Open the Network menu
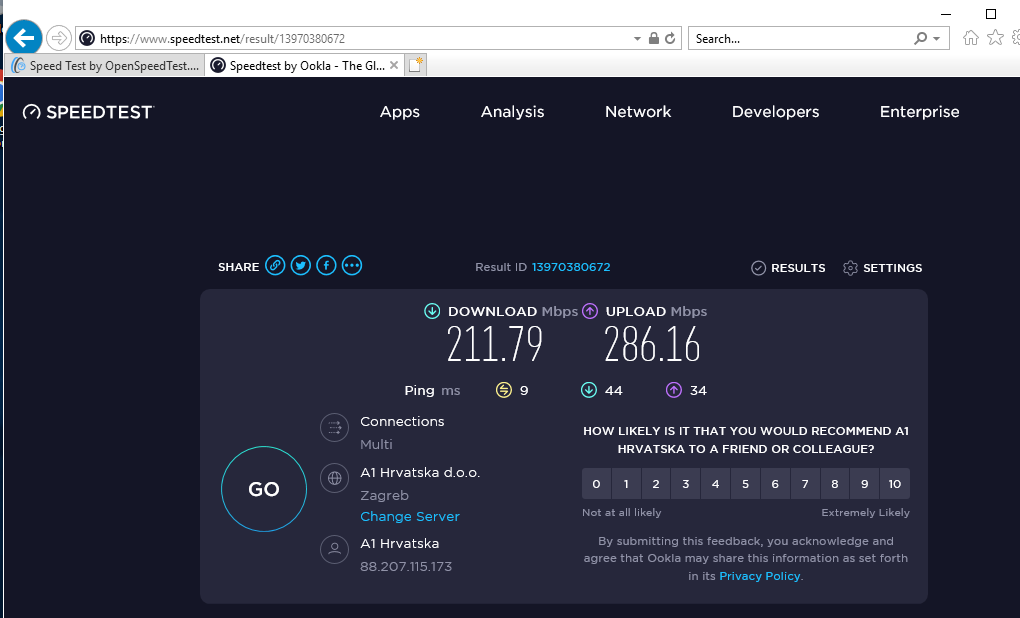 (x=638, y=112)
